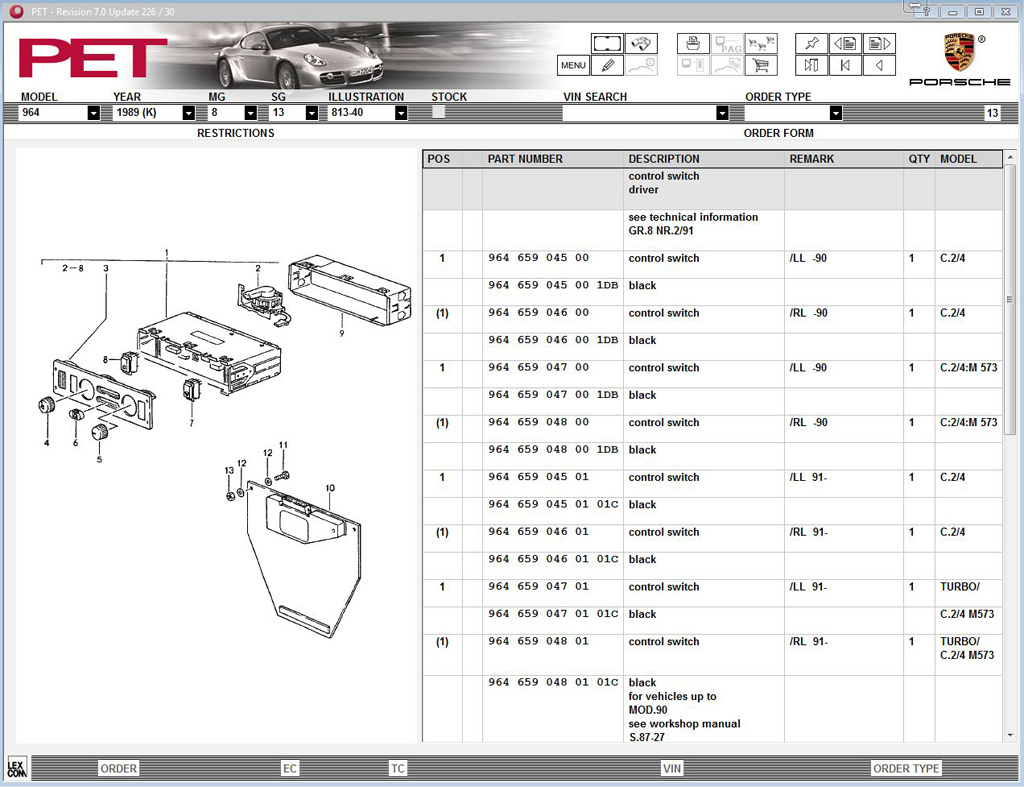Select the ORDER tab in bottom bar
This screenshot has height=787, width=1024.
[x=118, y=769]
